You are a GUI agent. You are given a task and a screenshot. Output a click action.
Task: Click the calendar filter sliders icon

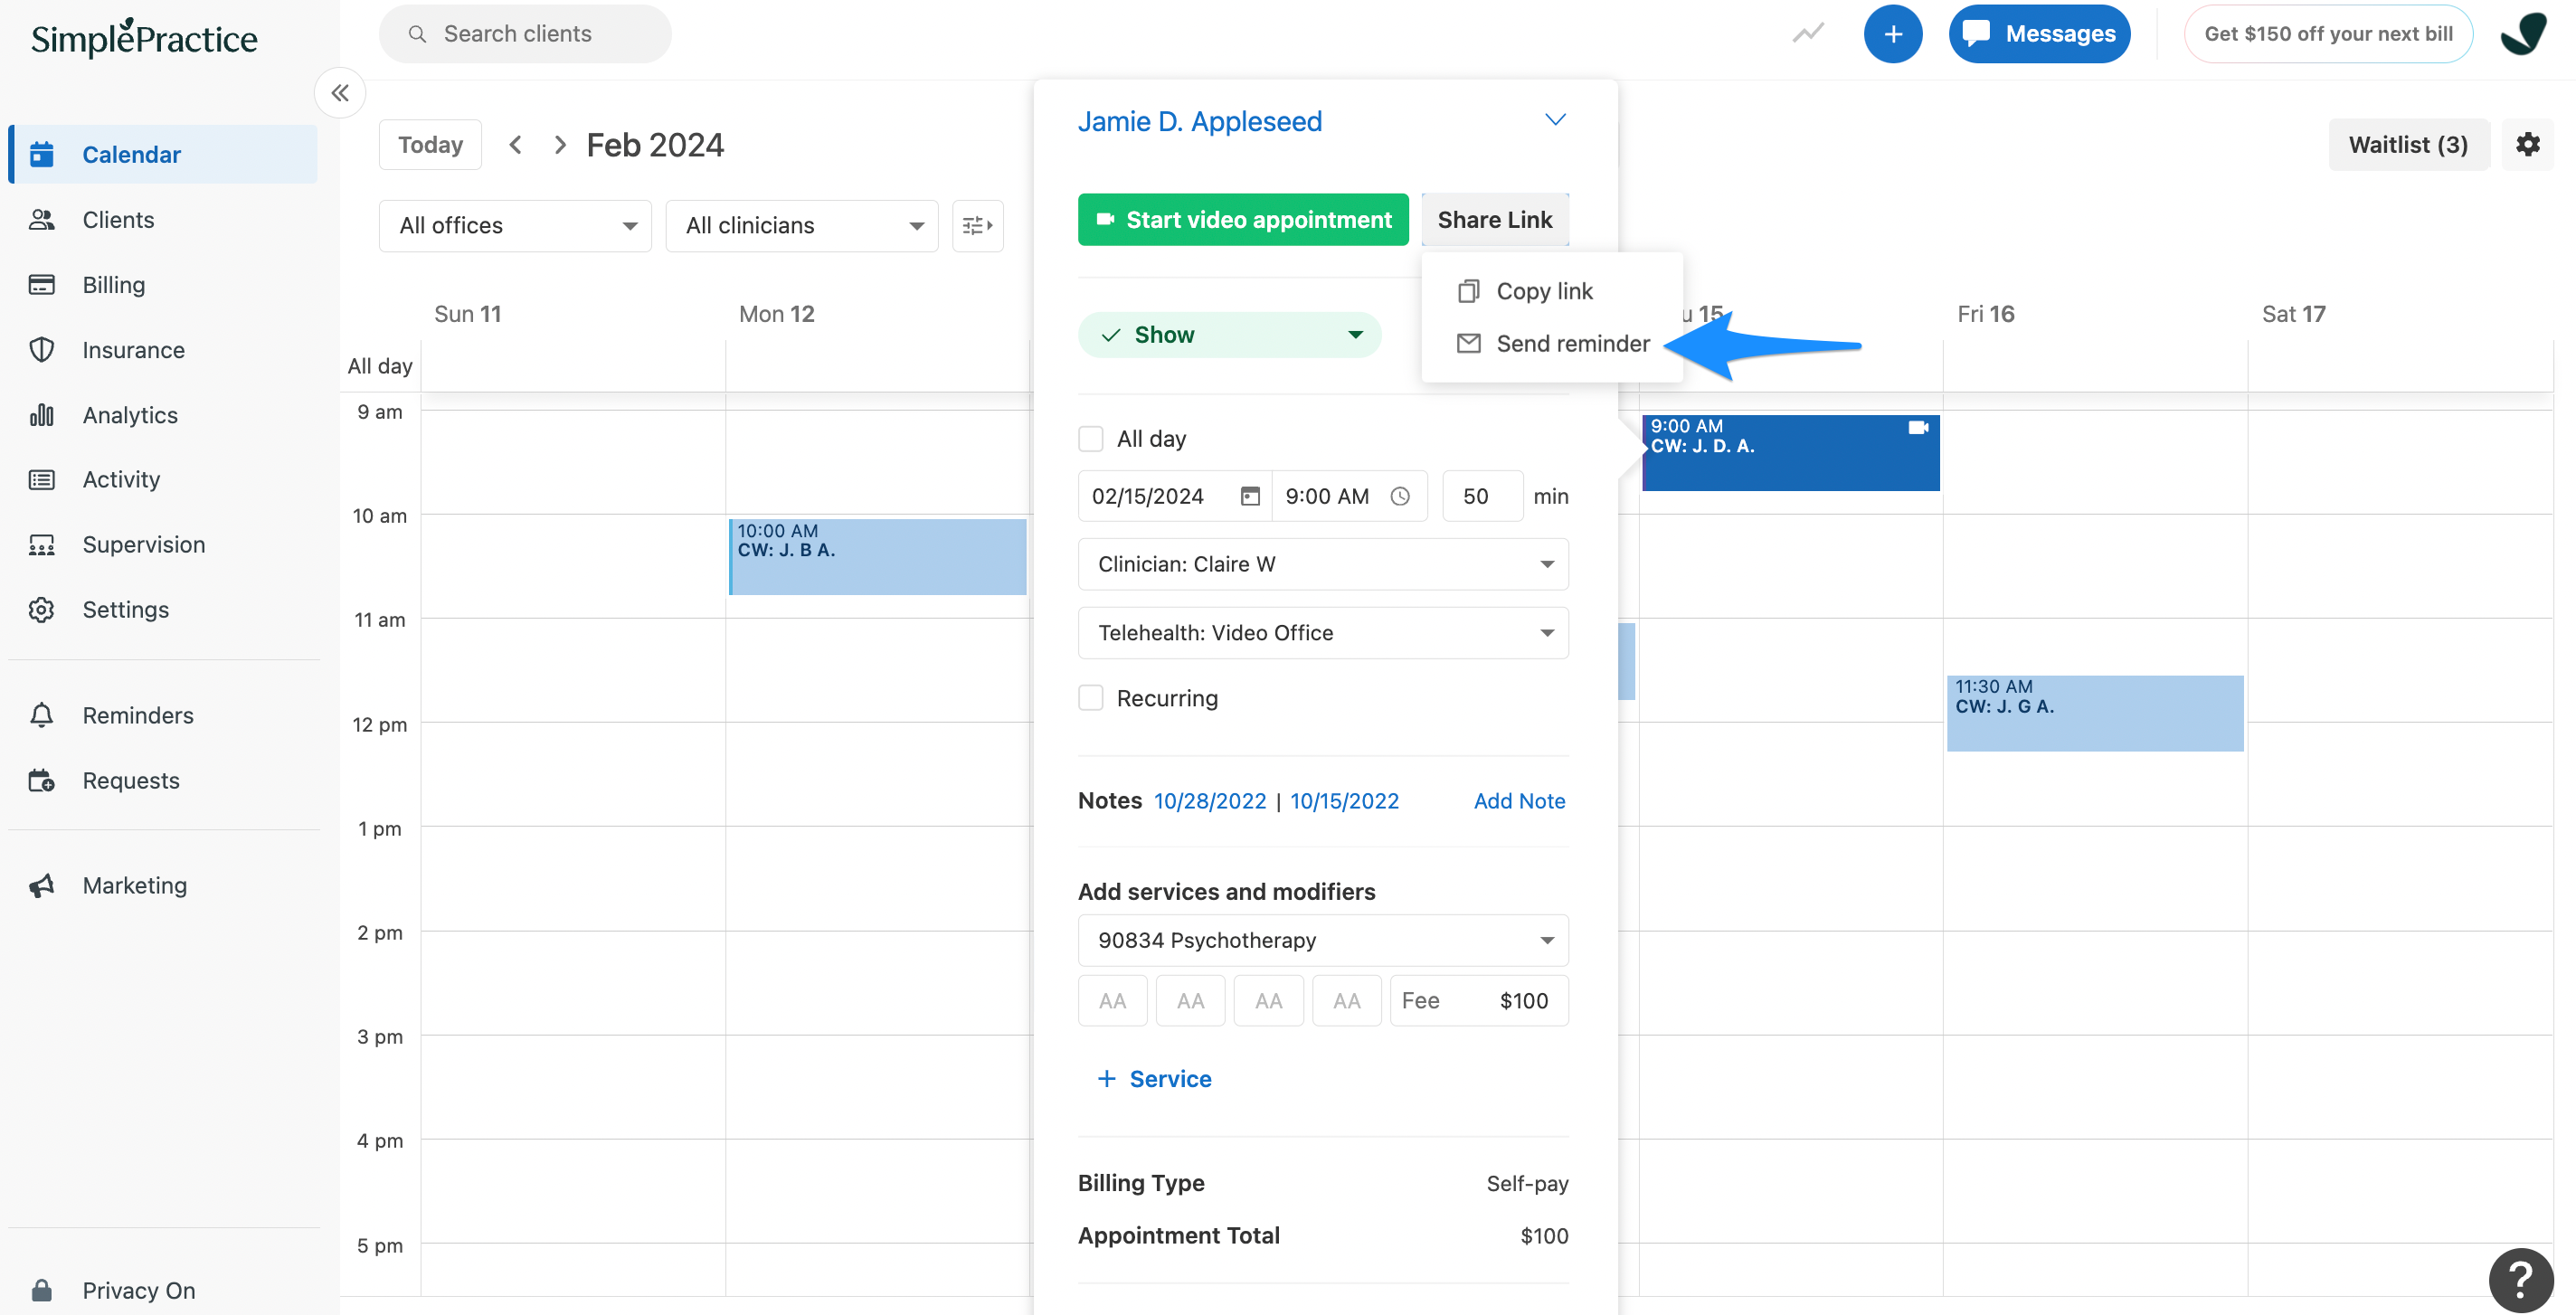click(x=977, y=226)
